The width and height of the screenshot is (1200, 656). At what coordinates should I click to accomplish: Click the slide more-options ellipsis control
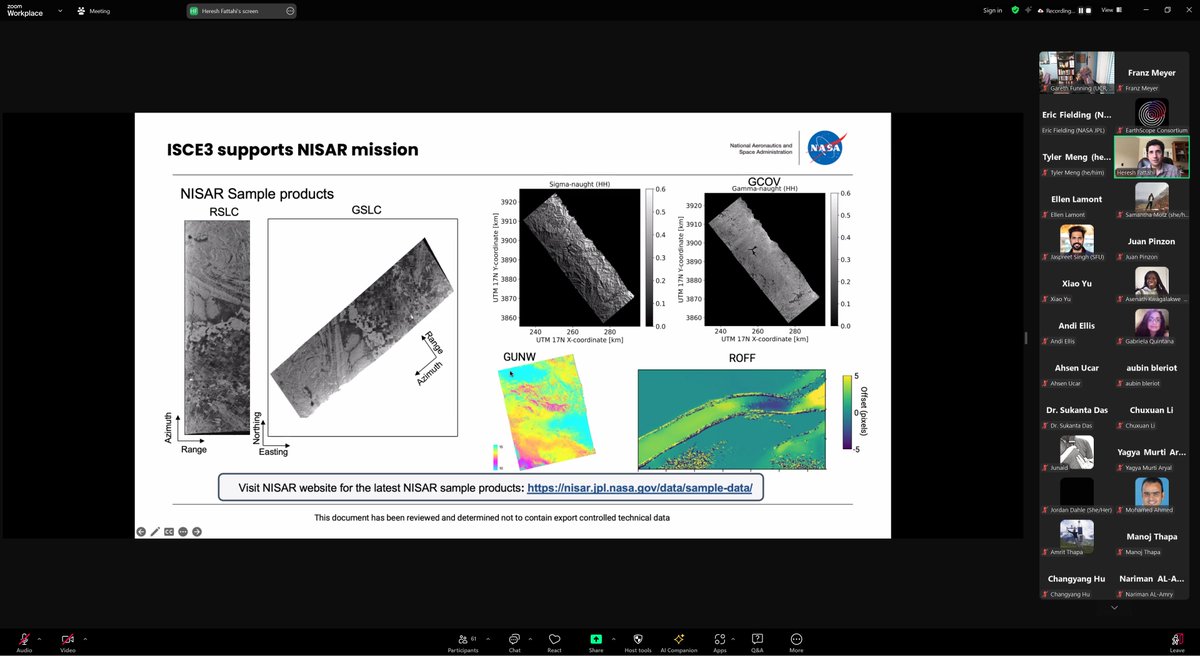(183, 531)
